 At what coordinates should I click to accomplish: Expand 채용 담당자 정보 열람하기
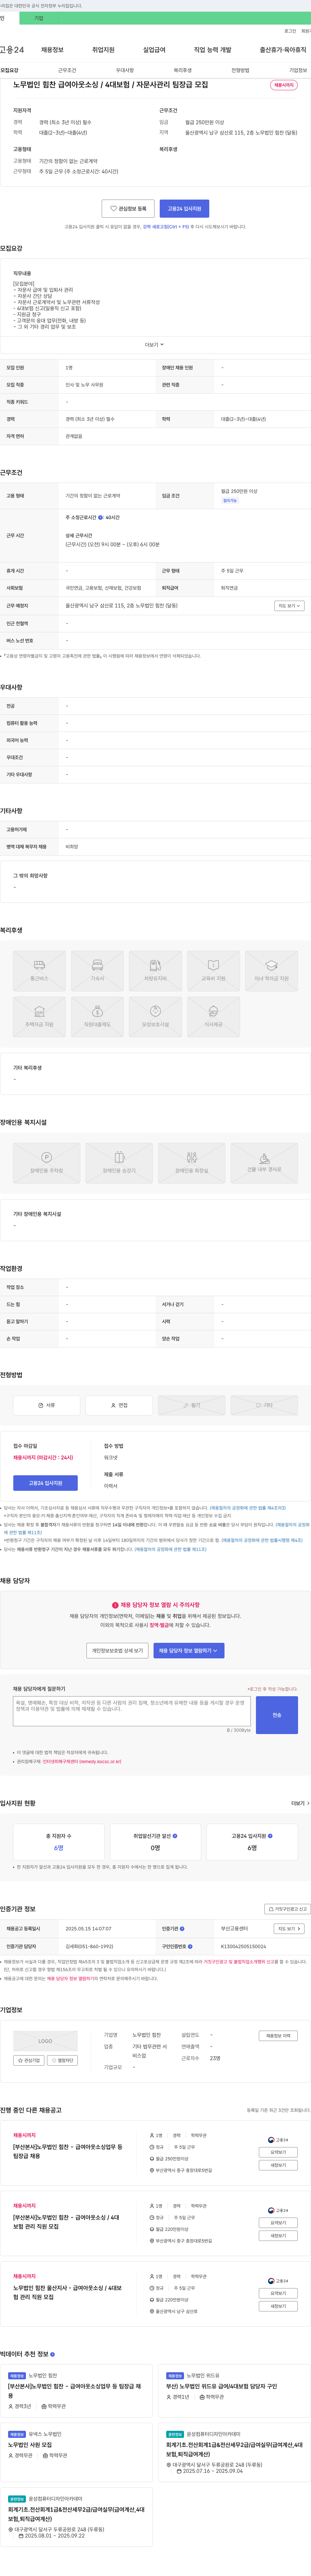point(189,1651)
